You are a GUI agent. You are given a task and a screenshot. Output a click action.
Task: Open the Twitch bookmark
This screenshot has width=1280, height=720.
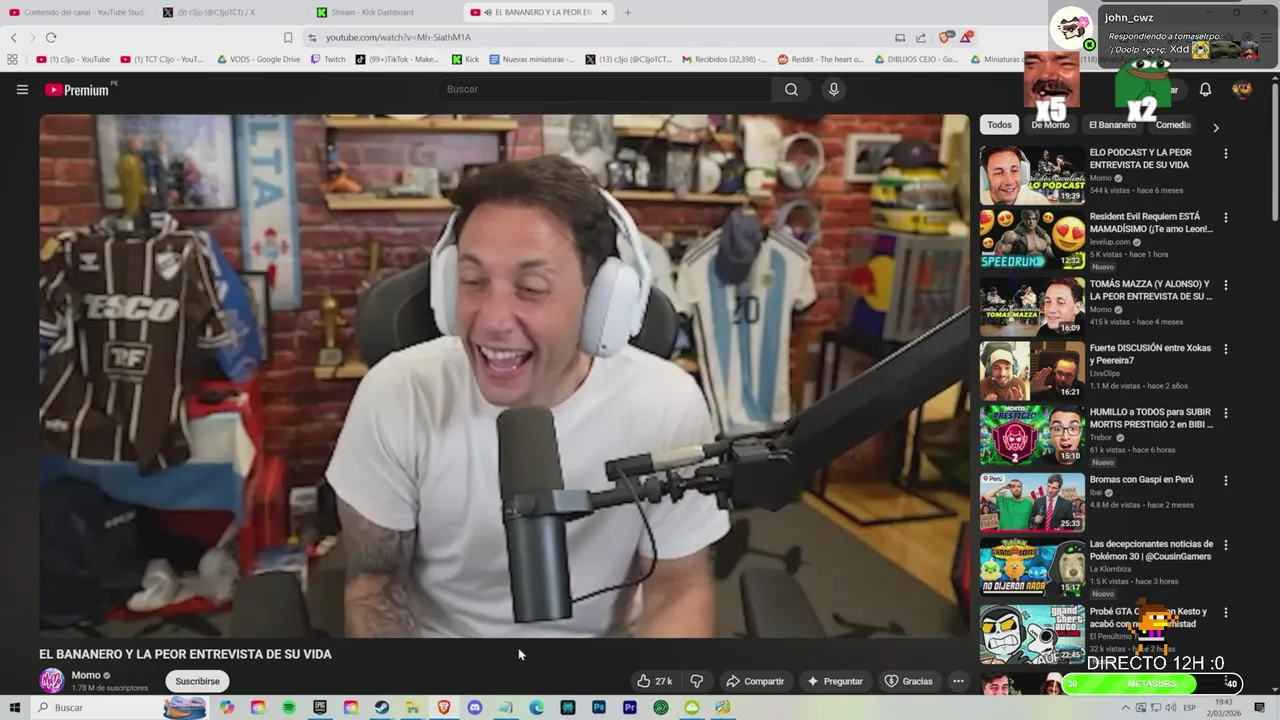328,59
